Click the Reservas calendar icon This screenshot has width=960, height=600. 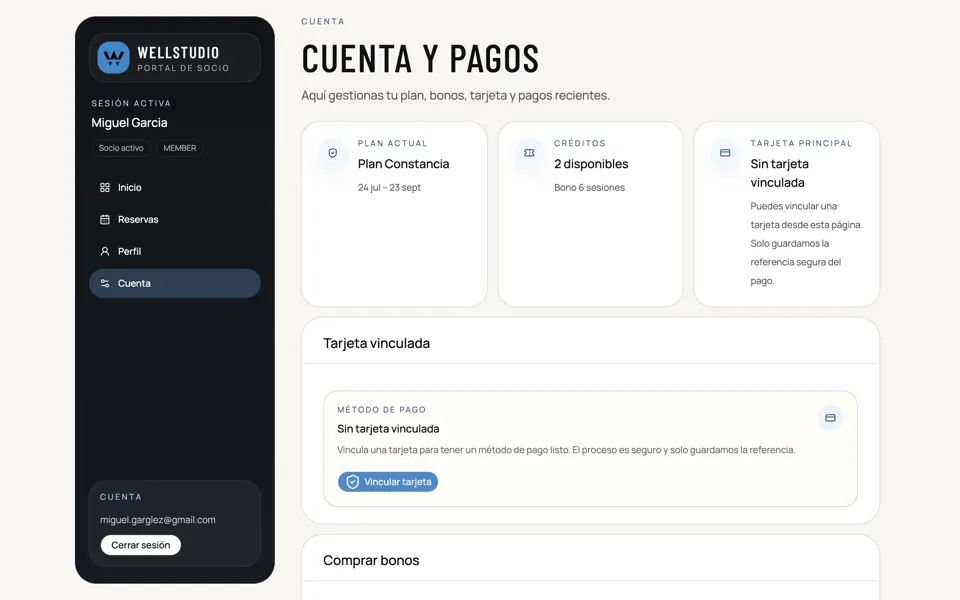coord(105,219)
